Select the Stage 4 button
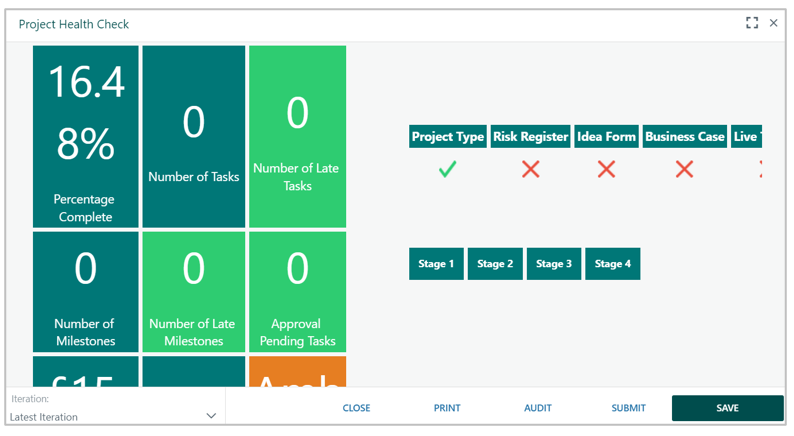The width and height of the screenshot is (794, 436). coord(612,264)
